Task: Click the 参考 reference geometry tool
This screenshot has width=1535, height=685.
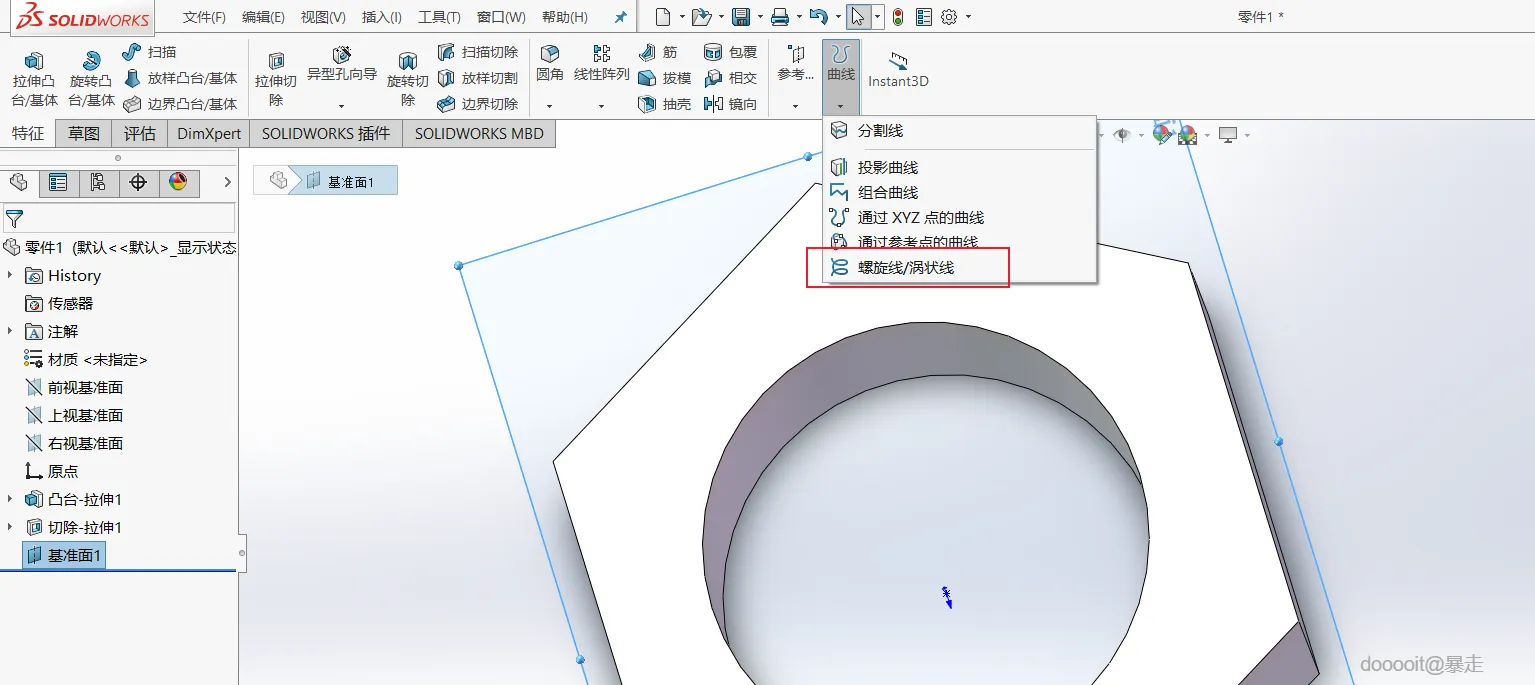Action: [x=795, y=64]
